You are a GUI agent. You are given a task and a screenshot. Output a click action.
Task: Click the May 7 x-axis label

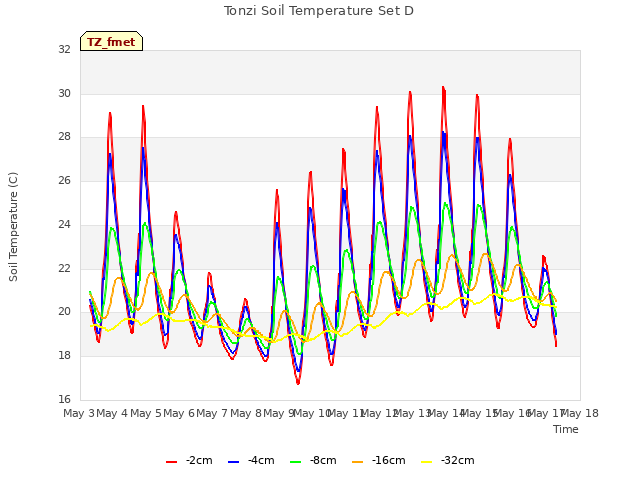click(212, 413)
